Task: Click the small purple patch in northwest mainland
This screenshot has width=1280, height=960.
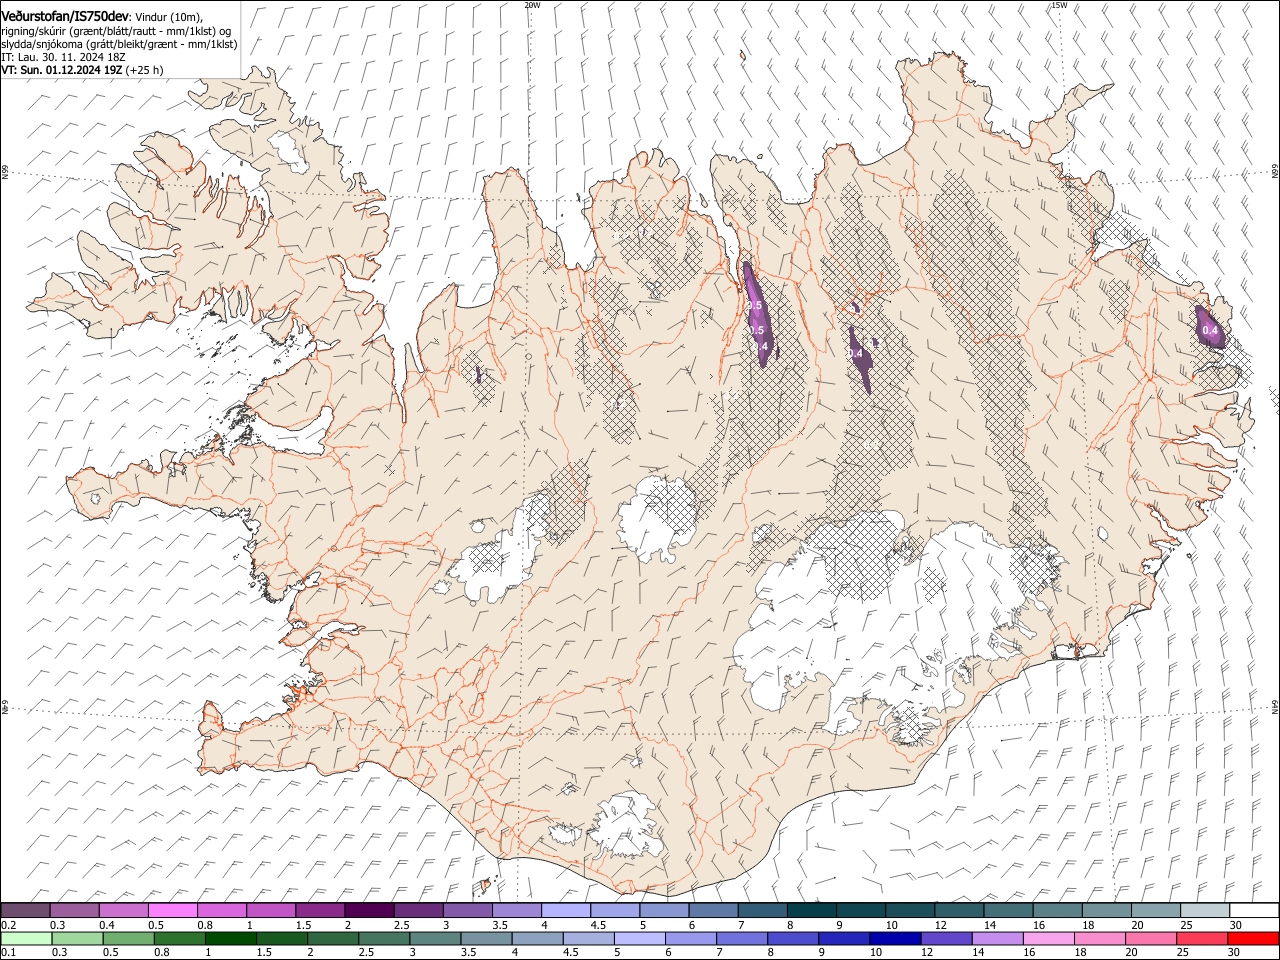Action: pos(479,375)
